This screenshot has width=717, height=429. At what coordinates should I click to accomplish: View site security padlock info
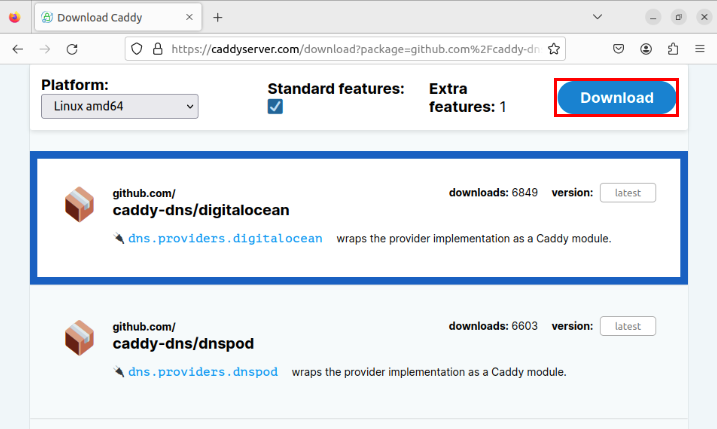coord(158,49)
